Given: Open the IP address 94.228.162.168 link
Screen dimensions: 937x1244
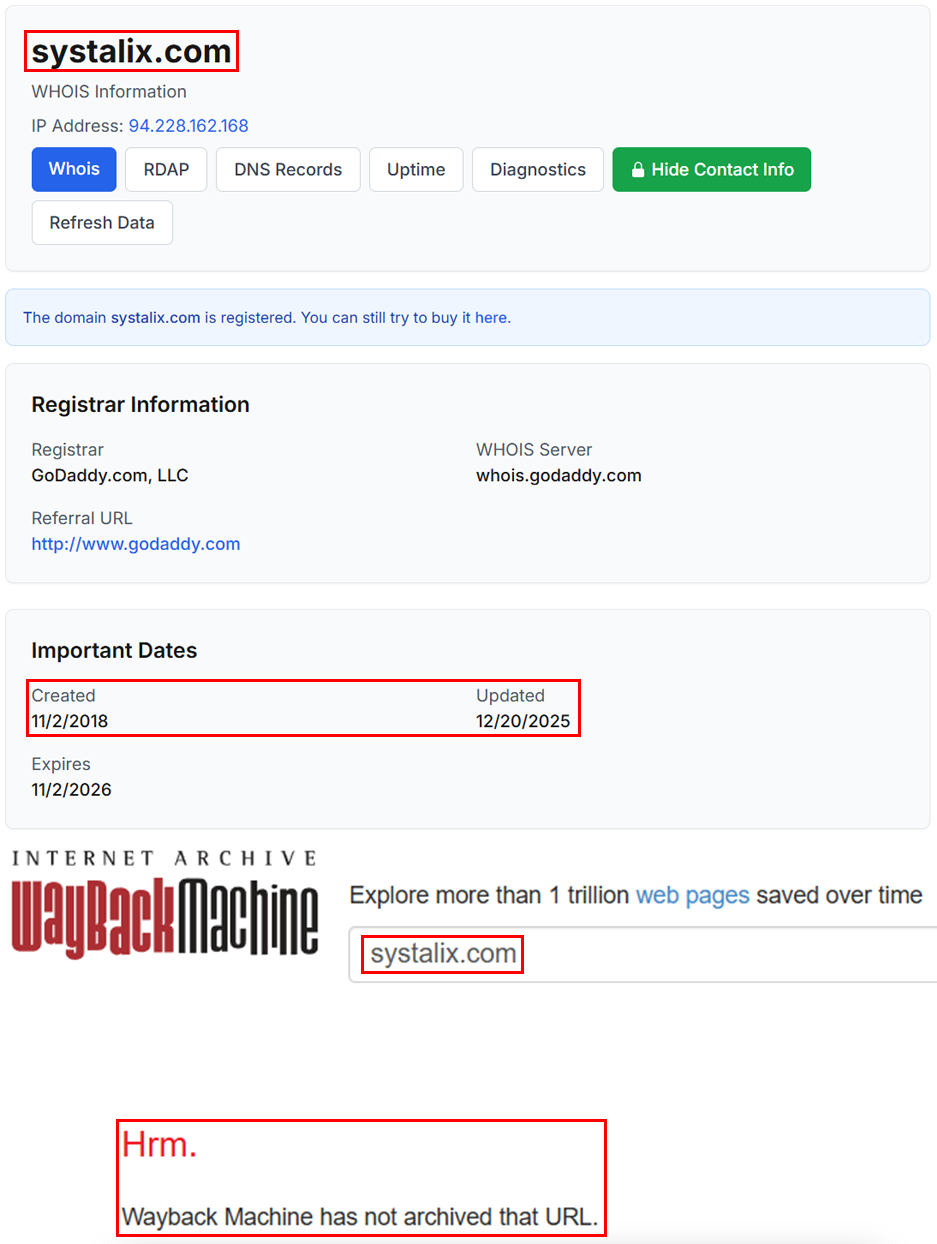Looking at the screenshot, I should point(188,126).
